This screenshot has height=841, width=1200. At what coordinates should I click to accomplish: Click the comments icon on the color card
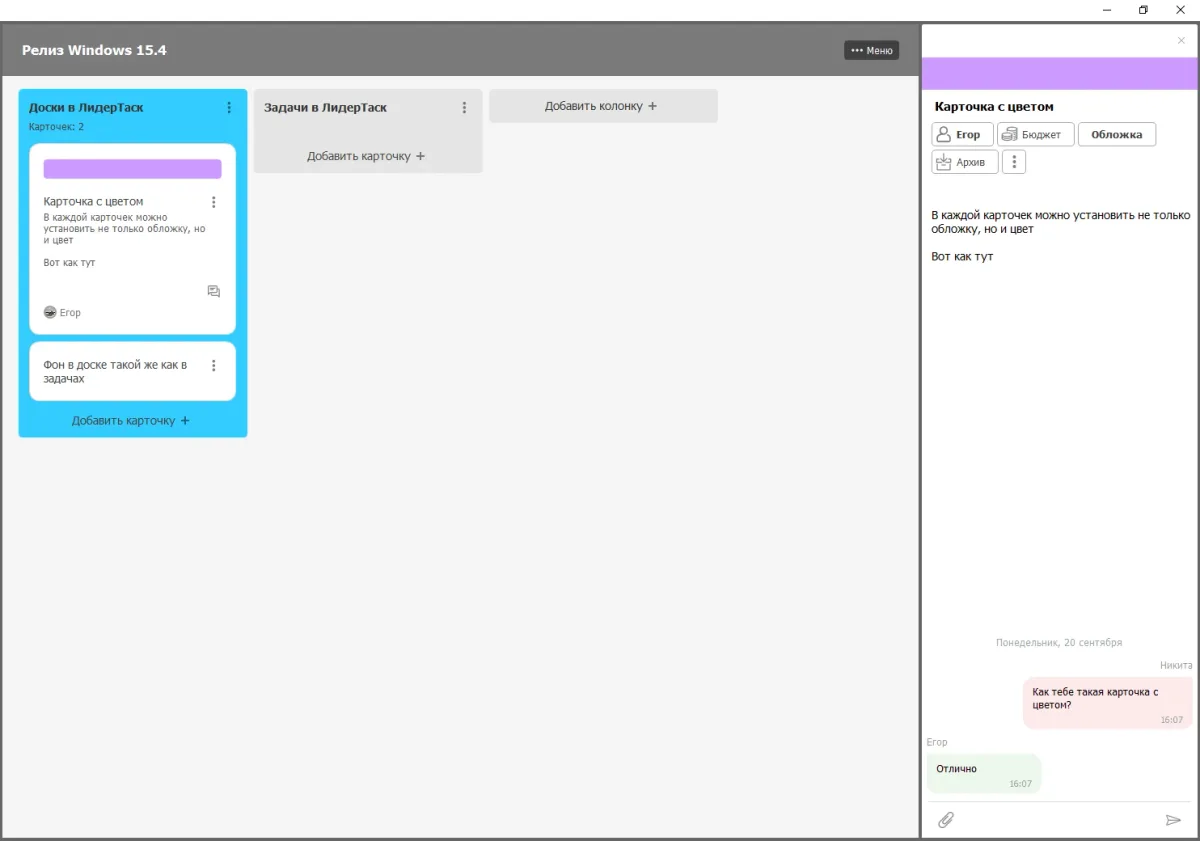[213, 291]
